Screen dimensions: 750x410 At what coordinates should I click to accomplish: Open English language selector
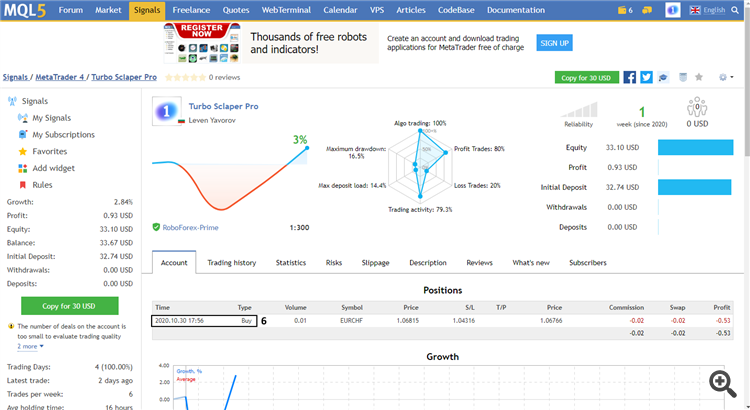tap(707, 10)
